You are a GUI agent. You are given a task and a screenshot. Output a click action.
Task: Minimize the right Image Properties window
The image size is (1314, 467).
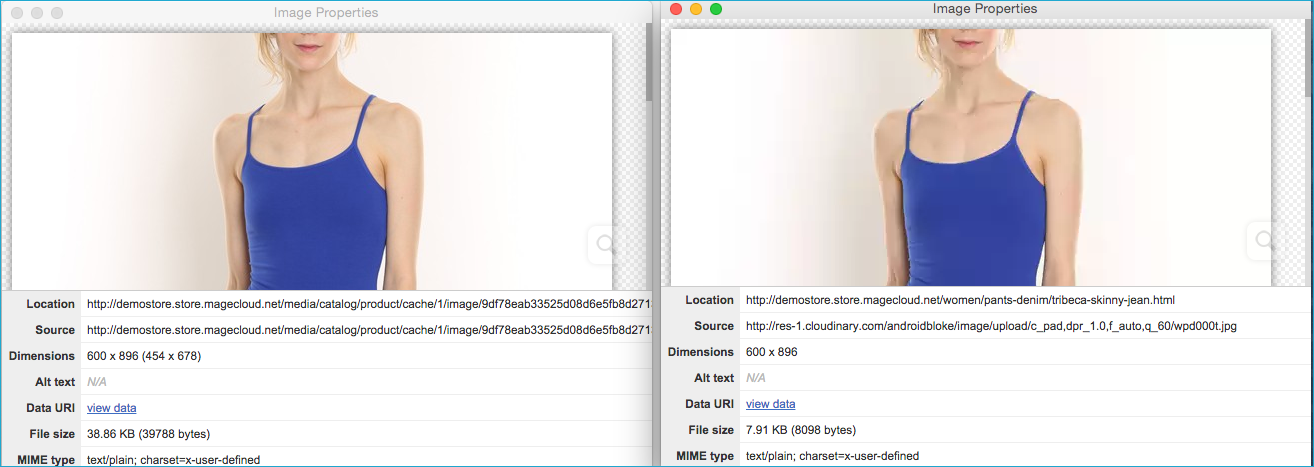click(x=696, y=9)
